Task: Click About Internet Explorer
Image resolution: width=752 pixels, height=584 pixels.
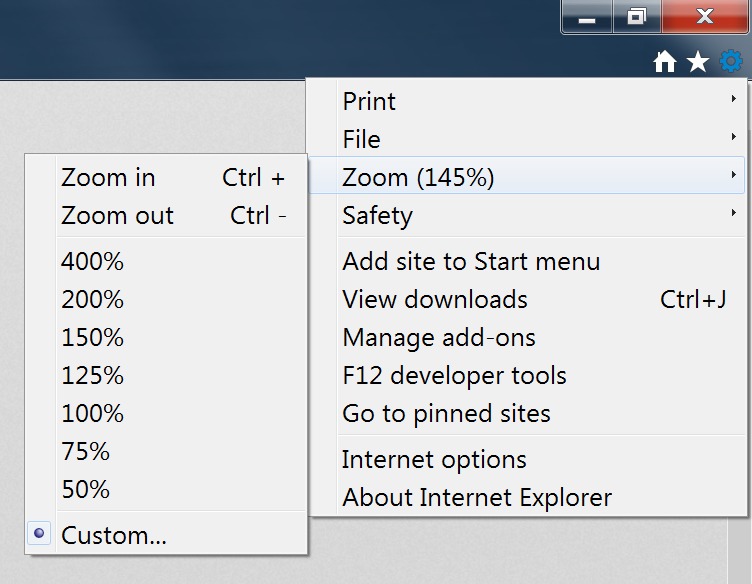Action: (x=477, y=497)
